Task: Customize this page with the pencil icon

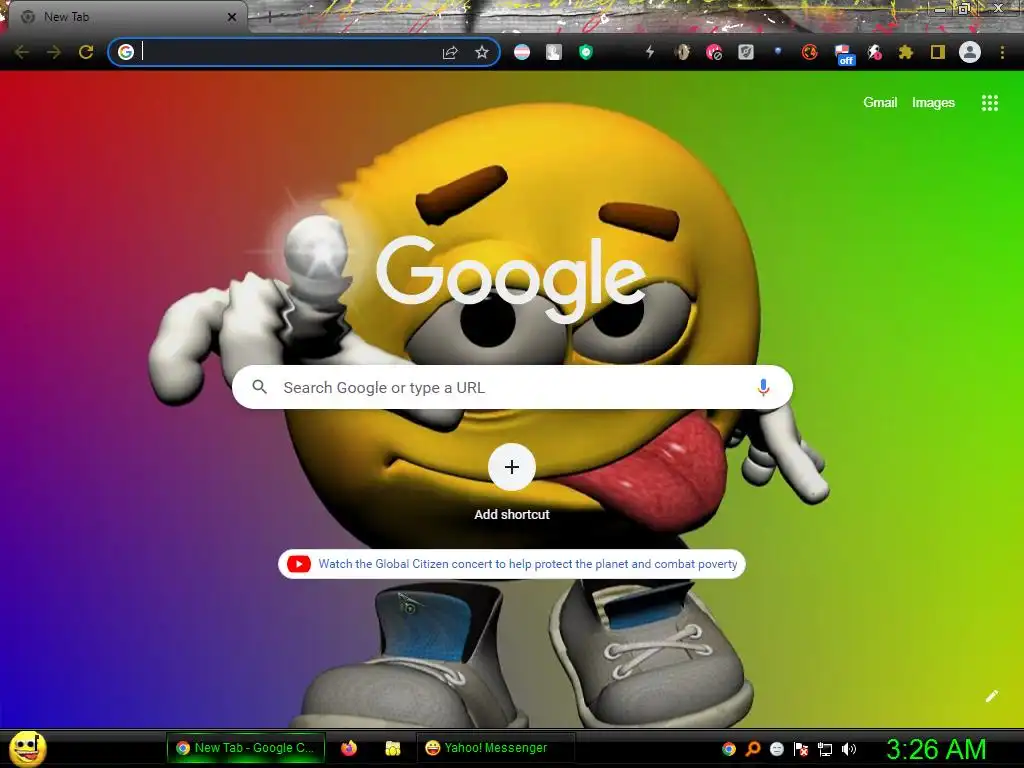Action: pos(991,696)
